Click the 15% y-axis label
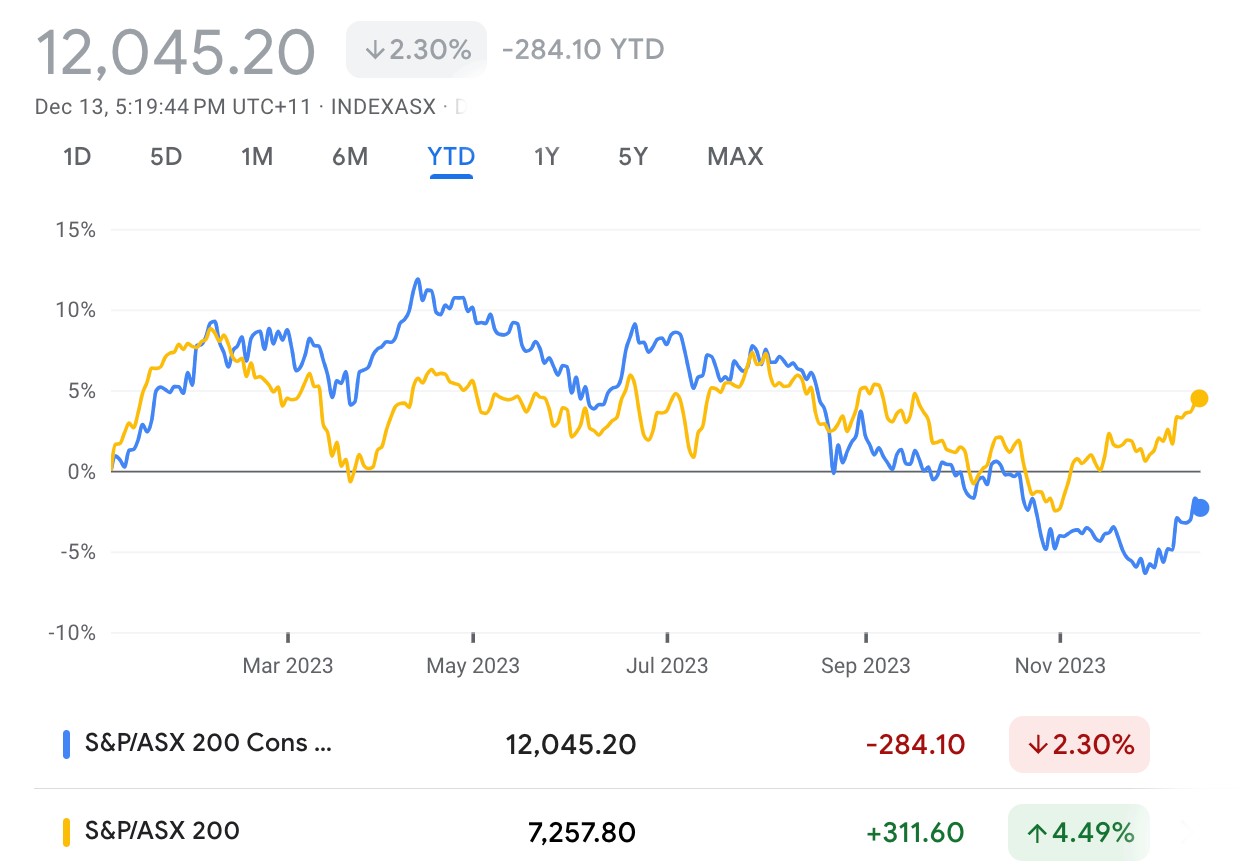This screenshot has height=864, width=1256. click(76, 230)
